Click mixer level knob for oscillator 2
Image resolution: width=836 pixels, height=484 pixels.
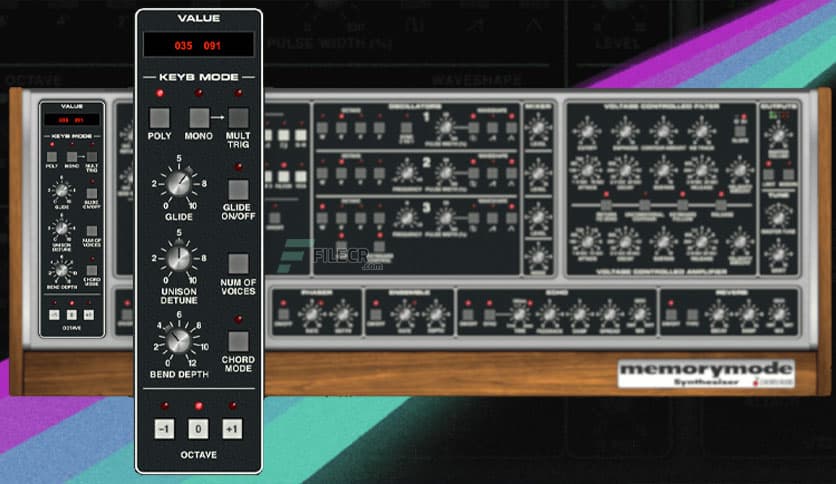click(x=538, y=174)
